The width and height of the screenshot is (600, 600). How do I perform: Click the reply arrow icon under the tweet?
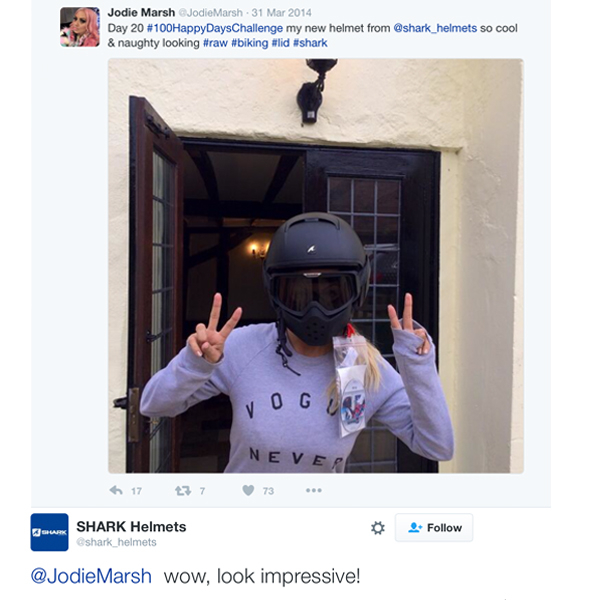pos(116,490)
